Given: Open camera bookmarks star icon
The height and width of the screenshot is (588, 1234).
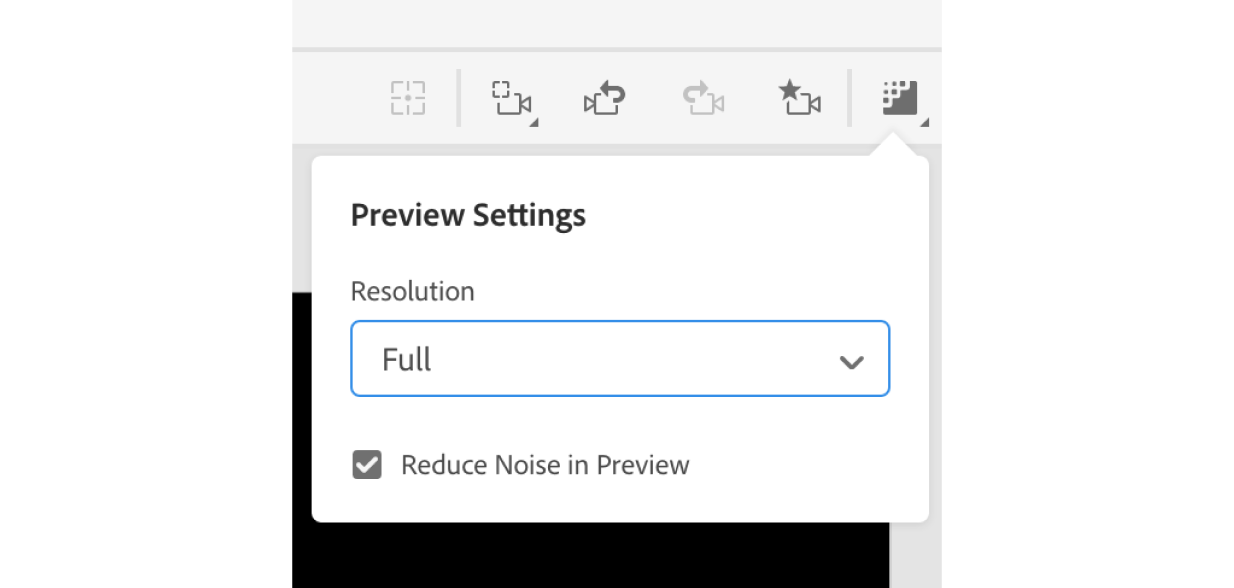Looking at the screenshot, I should click(799, 98).
